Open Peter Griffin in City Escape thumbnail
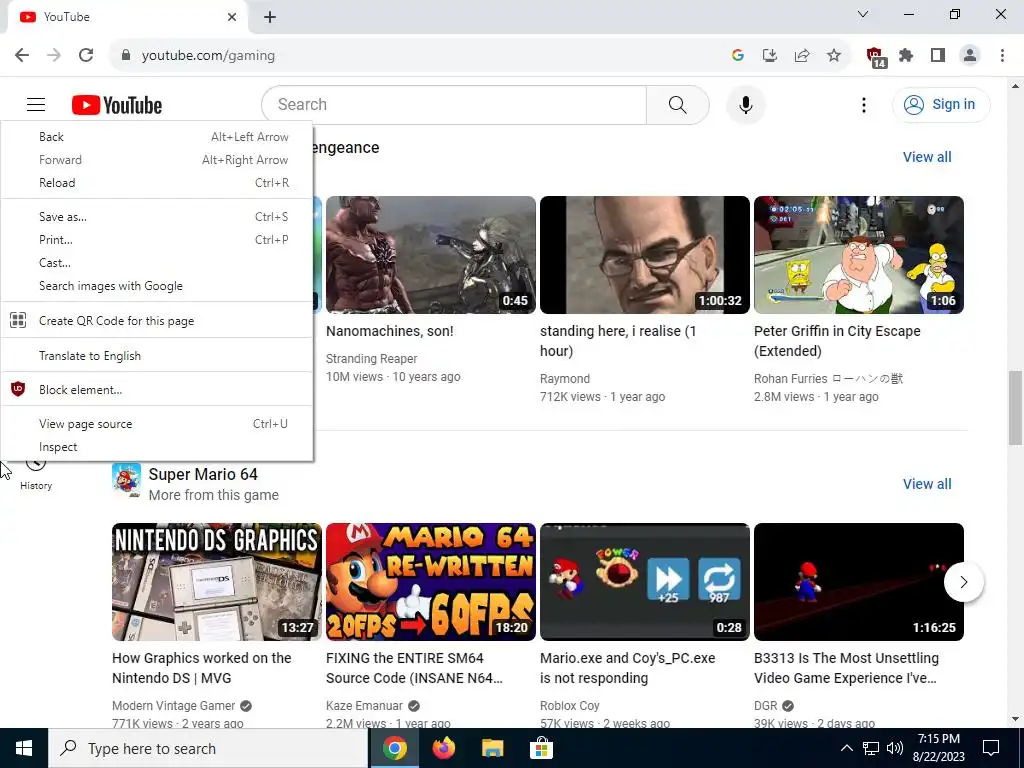The image size is (1024, 768). (859, 255)
